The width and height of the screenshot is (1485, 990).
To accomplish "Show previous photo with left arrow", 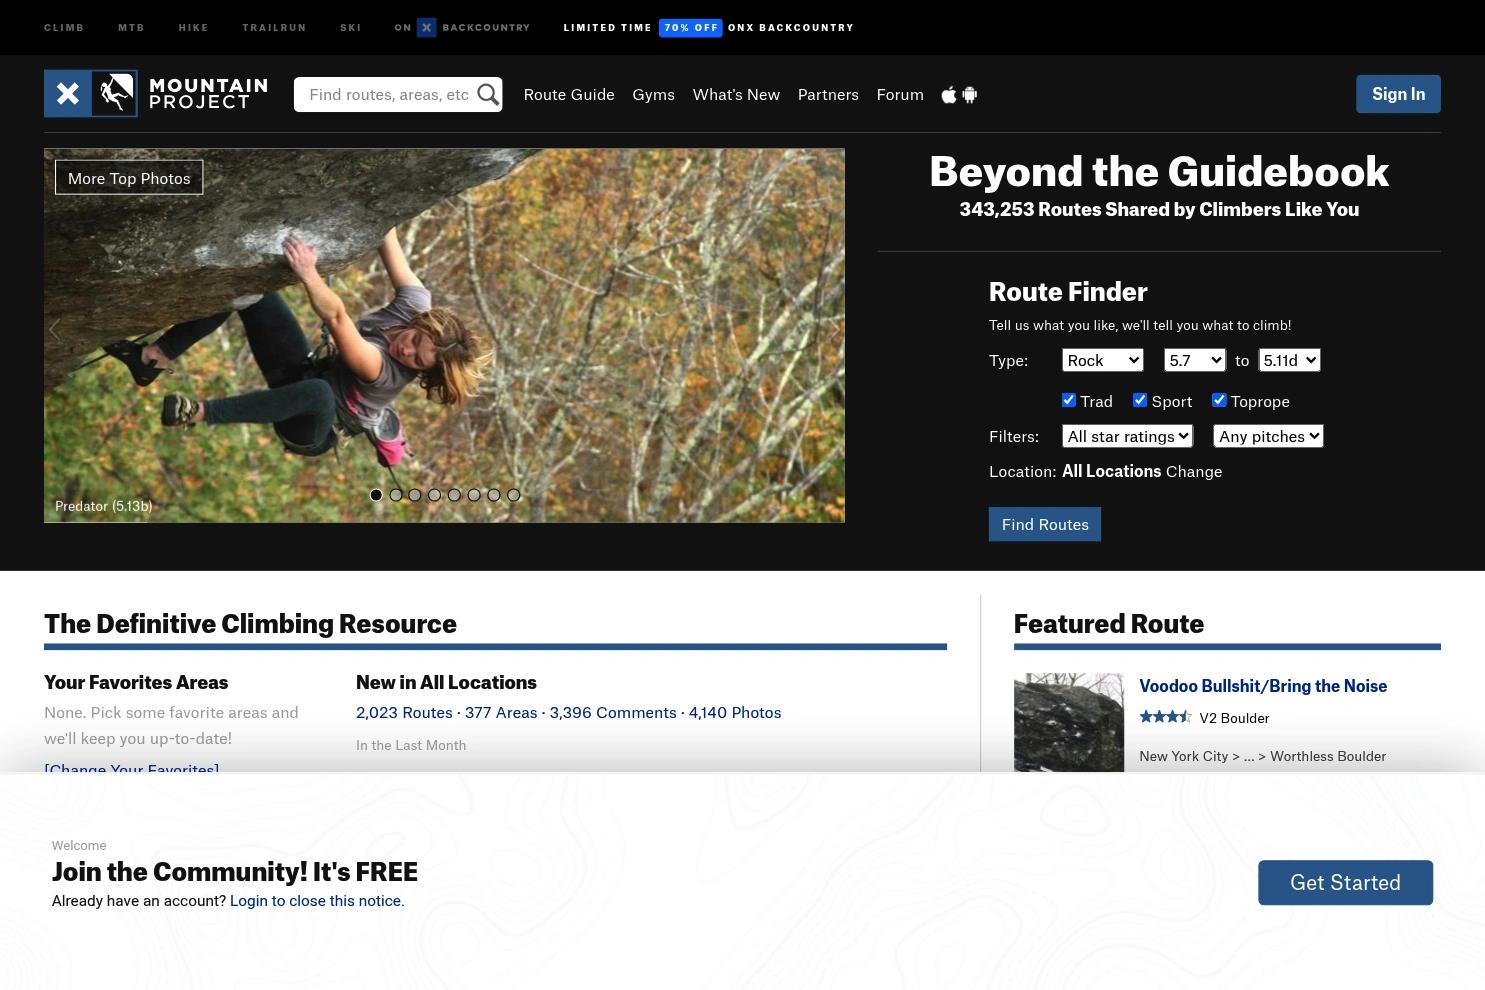I will 55,329.
